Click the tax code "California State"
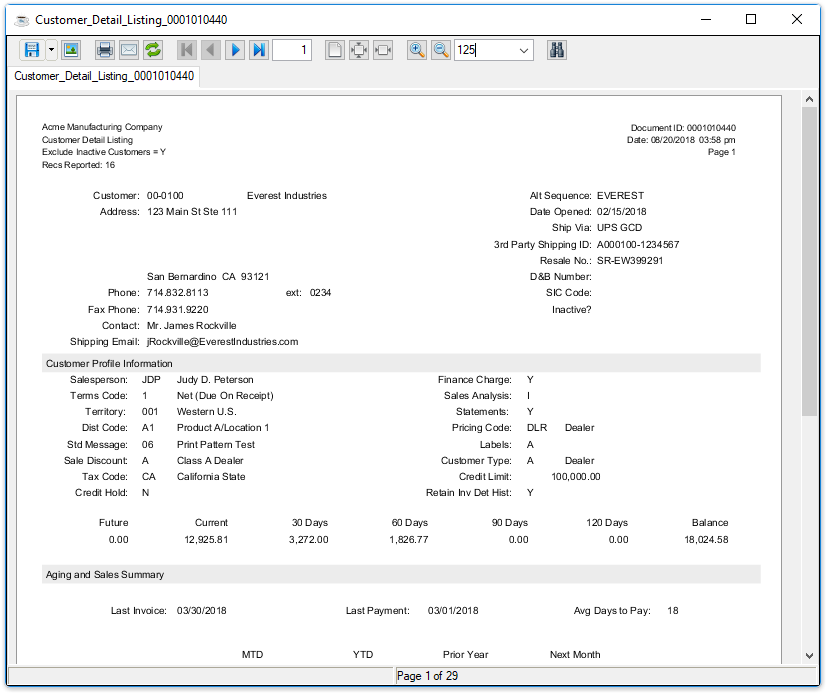830x696 pixels. pyautogui.click(x=211, y=477)
